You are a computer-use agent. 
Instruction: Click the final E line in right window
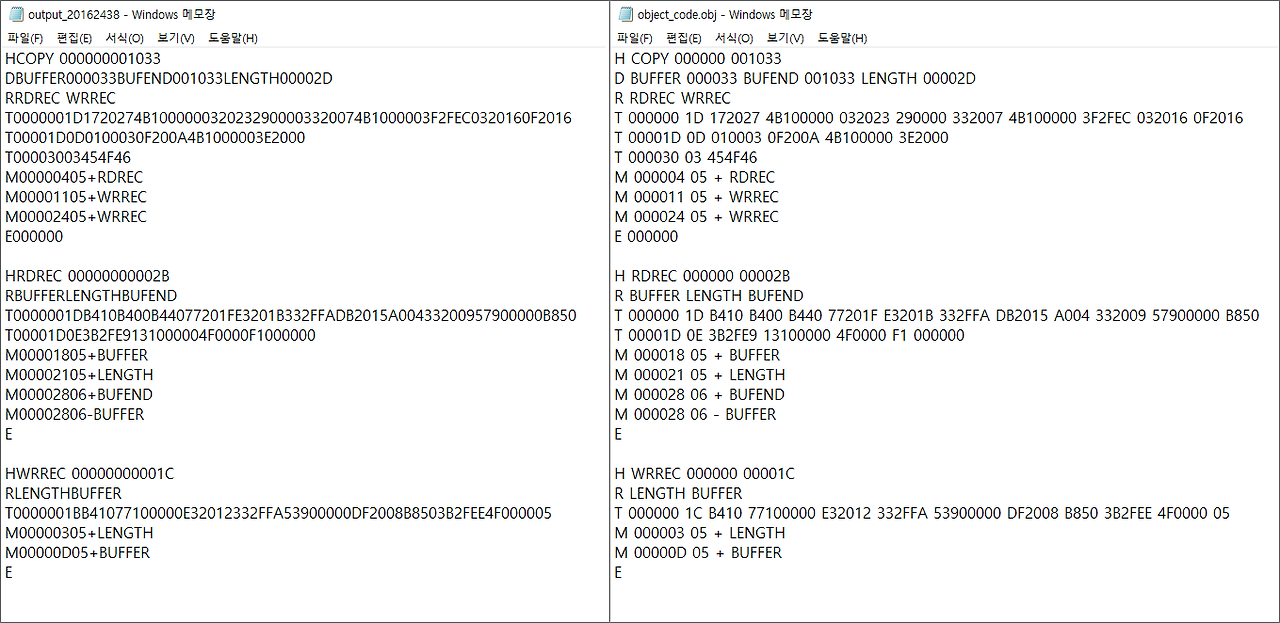click(617, 572)
